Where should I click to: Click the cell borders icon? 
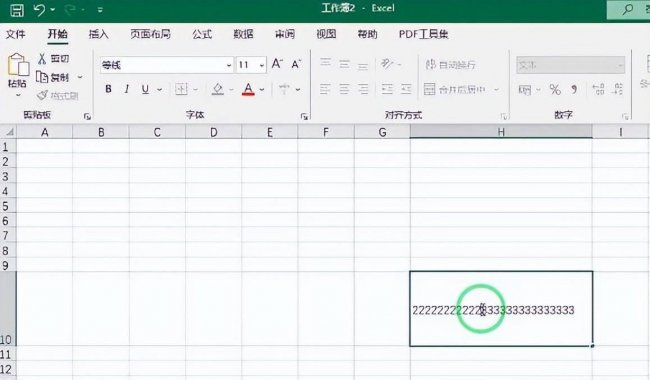[181, 89]
